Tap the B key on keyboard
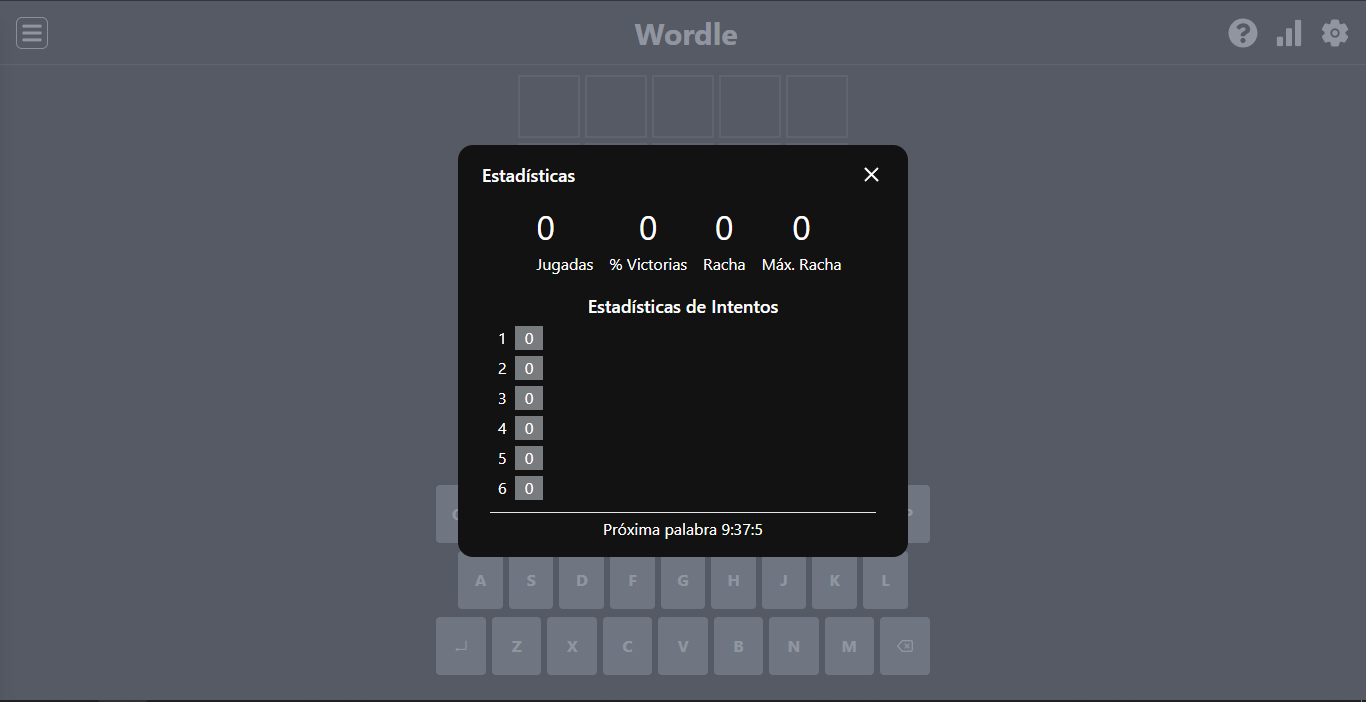Image resolution: width=1366 pixels, height=702 pixels. coord(738,646)
